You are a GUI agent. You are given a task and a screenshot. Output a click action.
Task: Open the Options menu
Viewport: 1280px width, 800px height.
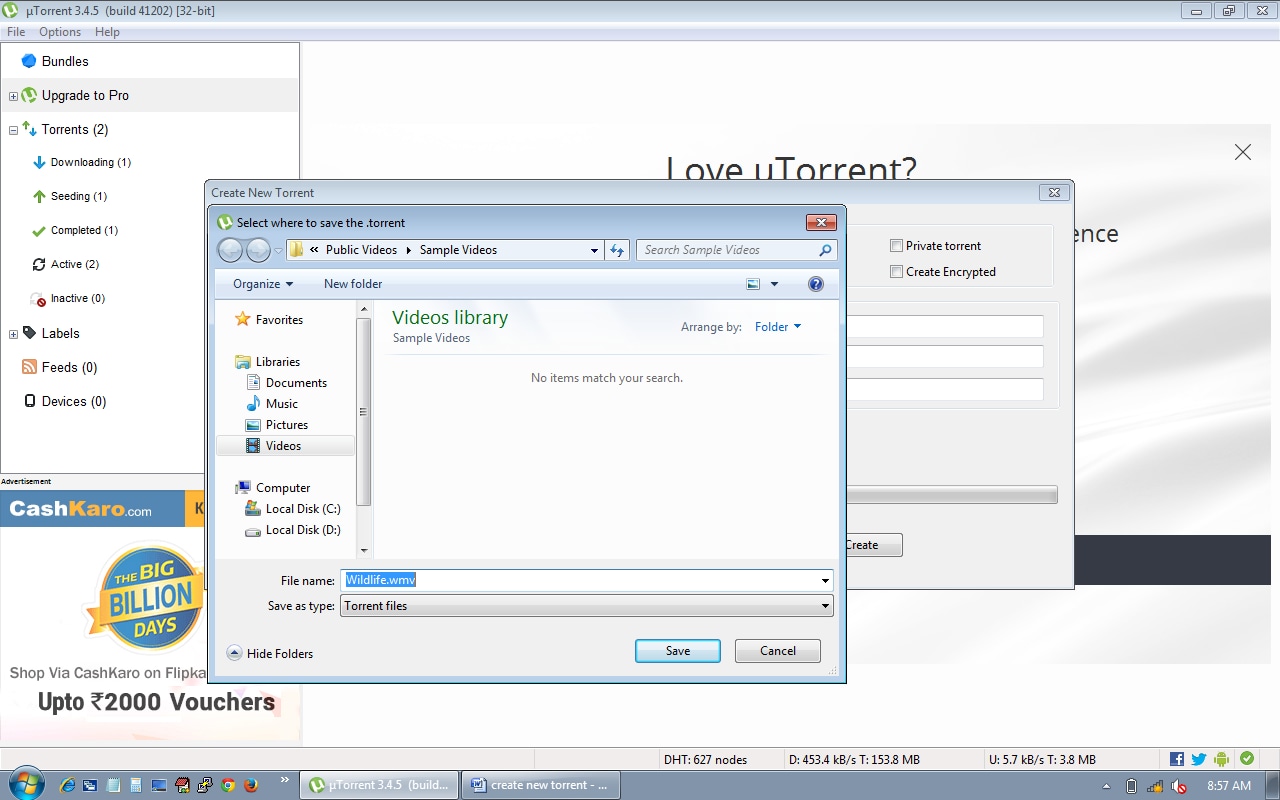[60, 32]
